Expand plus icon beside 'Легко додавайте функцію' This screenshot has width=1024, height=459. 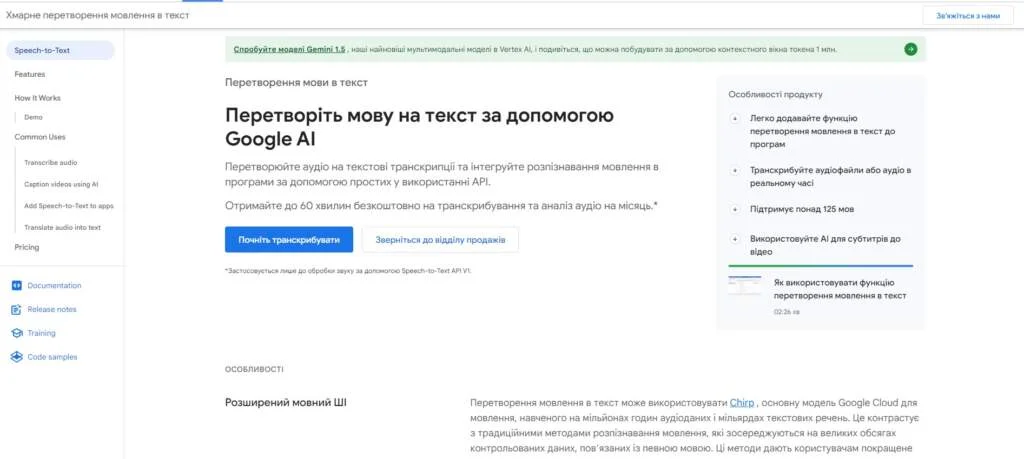(x=735, y=119)
